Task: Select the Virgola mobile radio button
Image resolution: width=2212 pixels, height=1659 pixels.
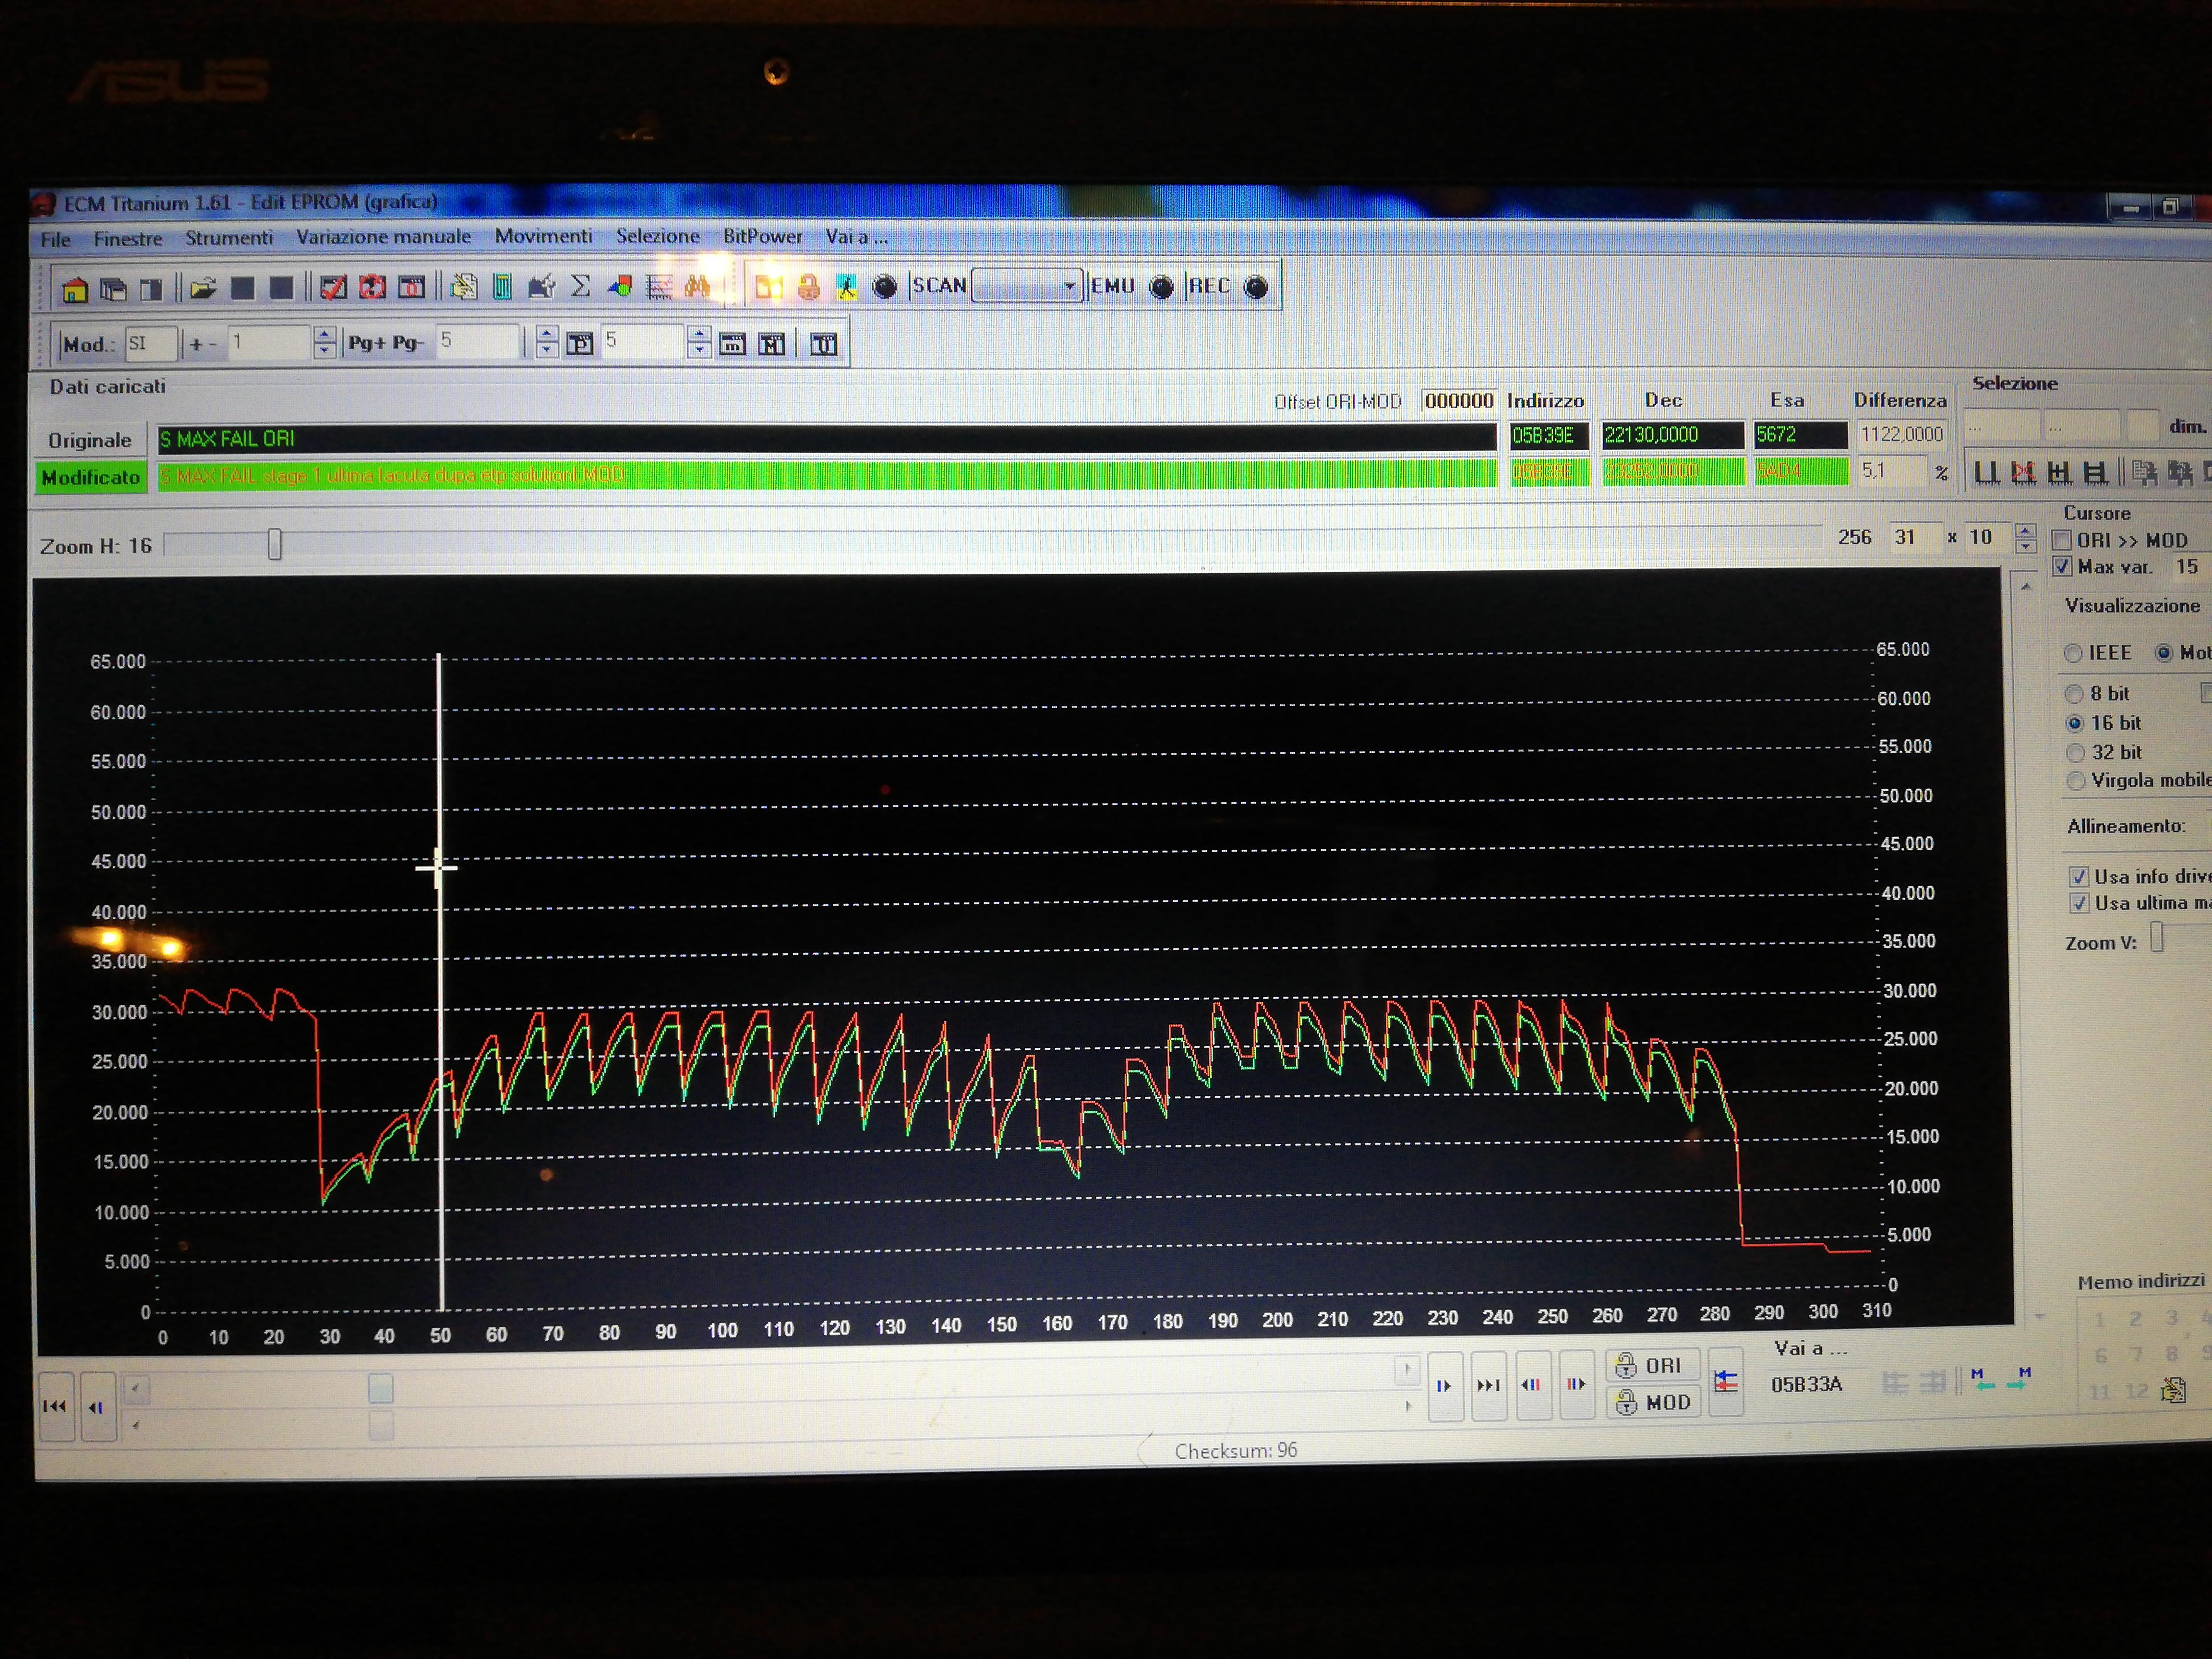Action: (x=2076, y=780)
